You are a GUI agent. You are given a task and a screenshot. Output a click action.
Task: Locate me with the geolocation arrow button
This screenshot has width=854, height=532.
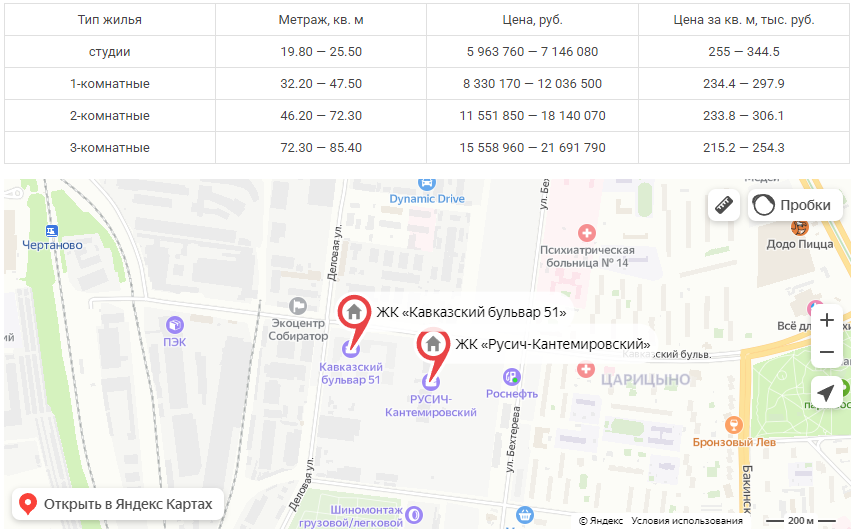tap(827, 392)
